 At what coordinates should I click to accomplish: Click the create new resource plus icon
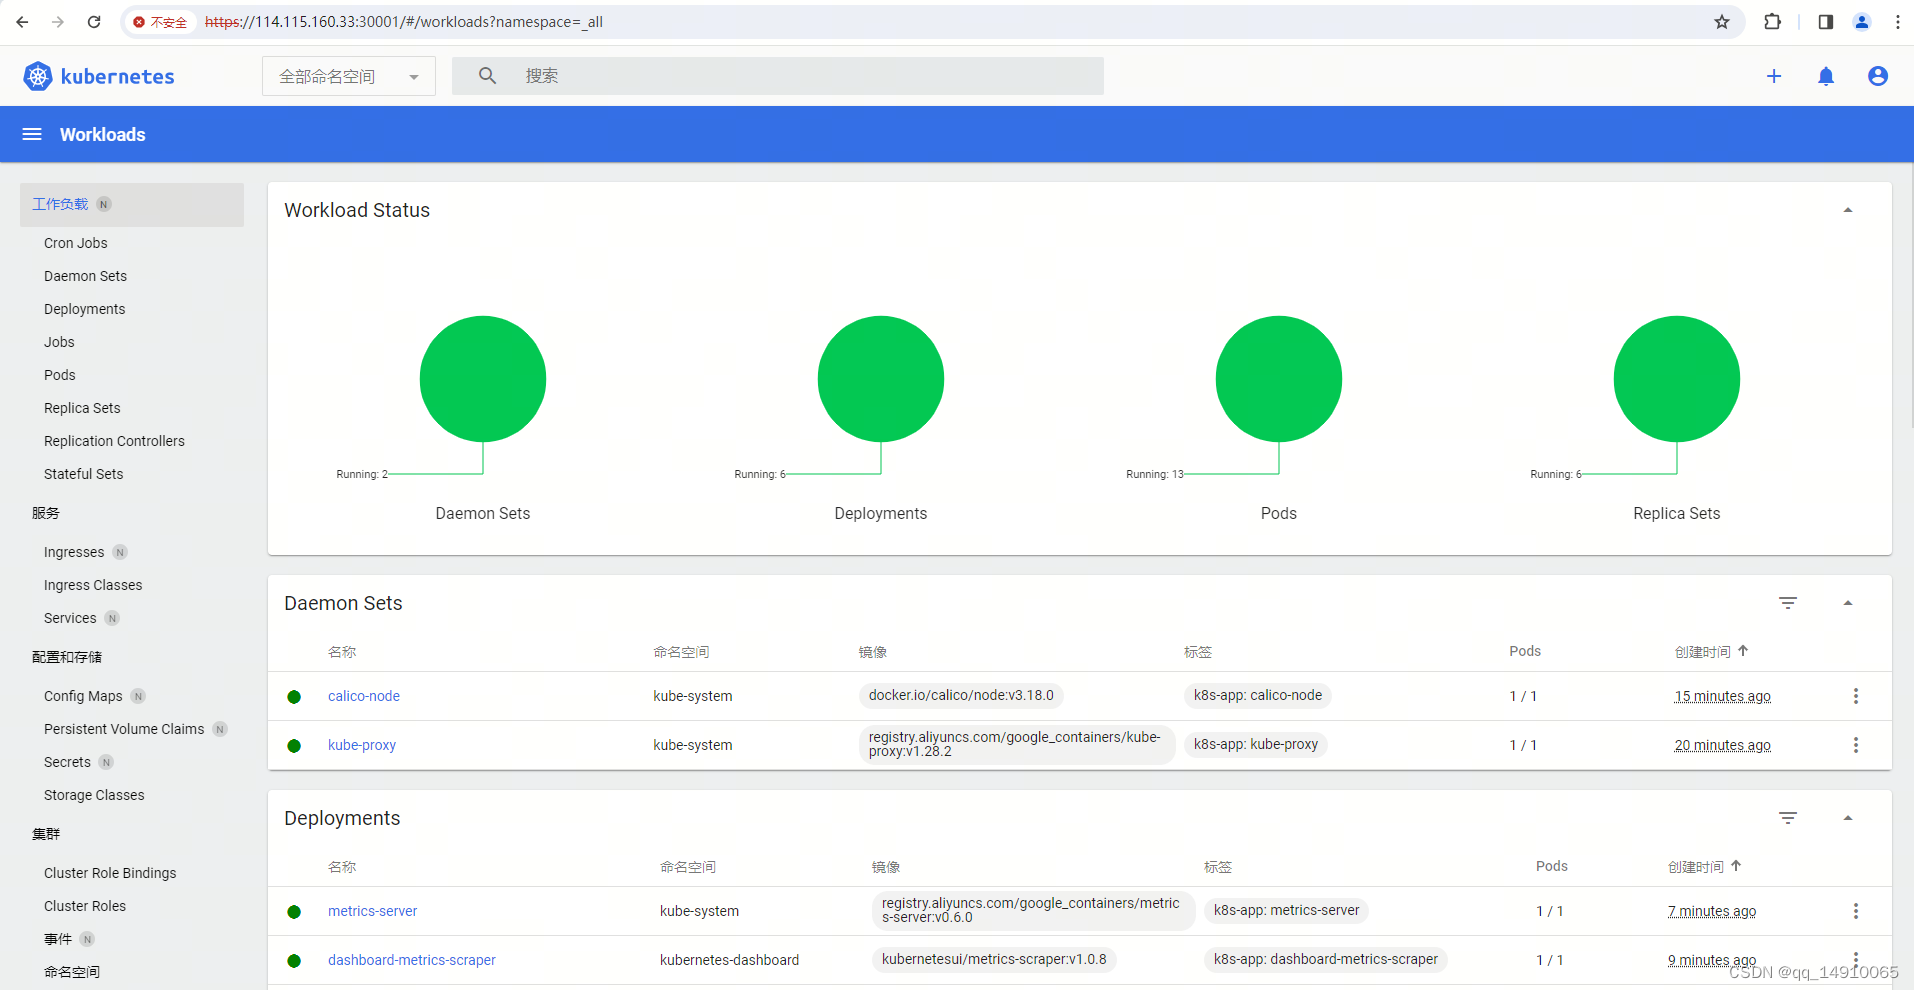1774,76
